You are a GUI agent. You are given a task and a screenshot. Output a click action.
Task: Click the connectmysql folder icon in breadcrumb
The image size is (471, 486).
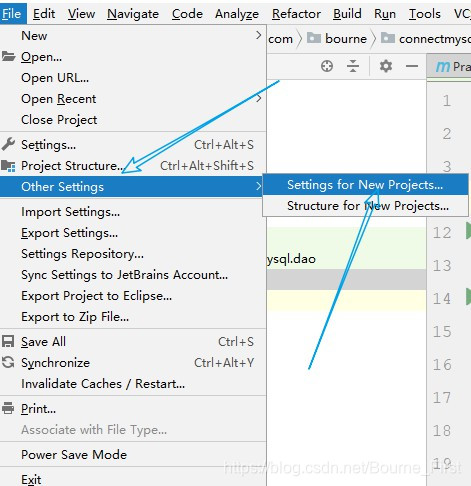coord(388,38)
